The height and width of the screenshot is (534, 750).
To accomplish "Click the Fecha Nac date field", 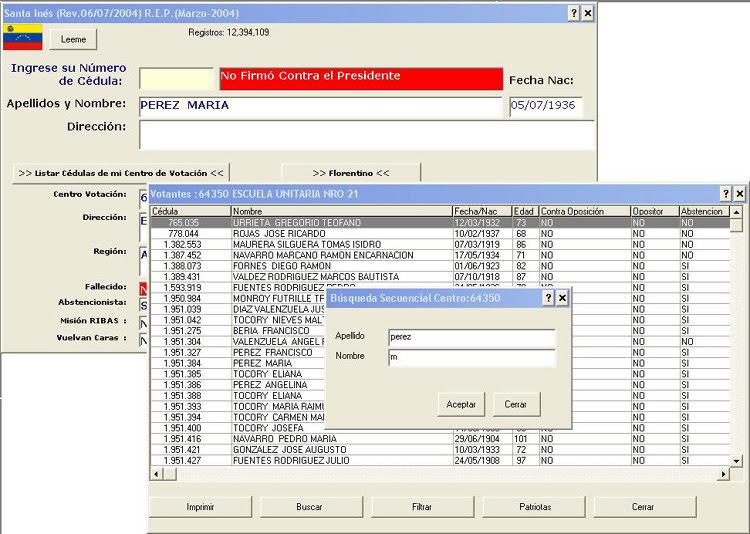I will pyautogui.click(x=546, y=106).
